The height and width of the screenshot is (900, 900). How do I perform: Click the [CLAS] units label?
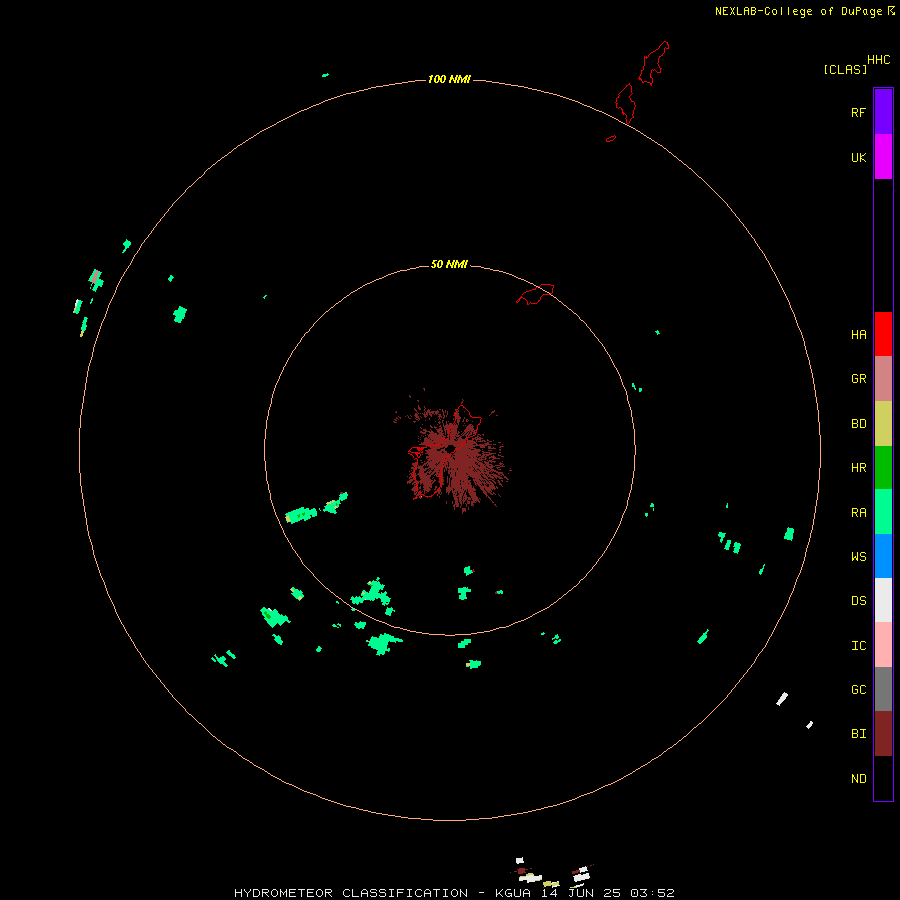845,70
